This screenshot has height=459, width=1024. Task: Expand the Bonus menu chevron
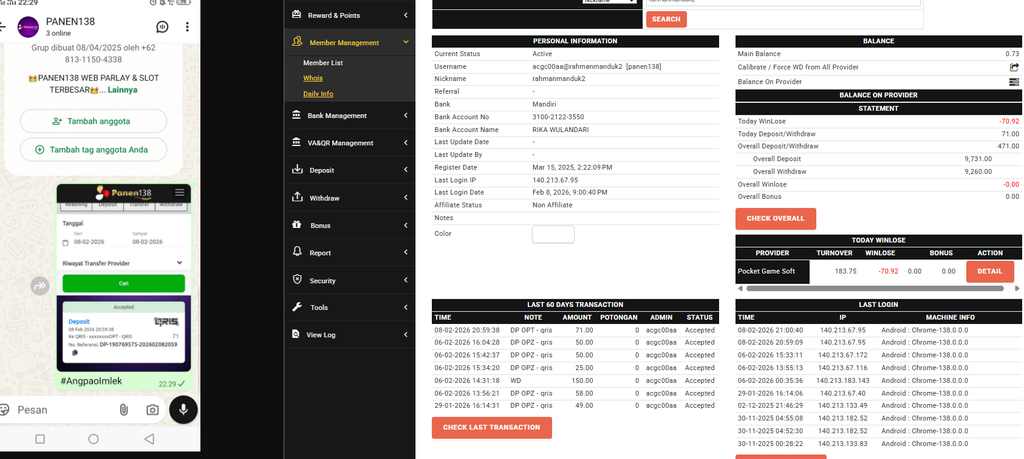(x=406, y=225)
